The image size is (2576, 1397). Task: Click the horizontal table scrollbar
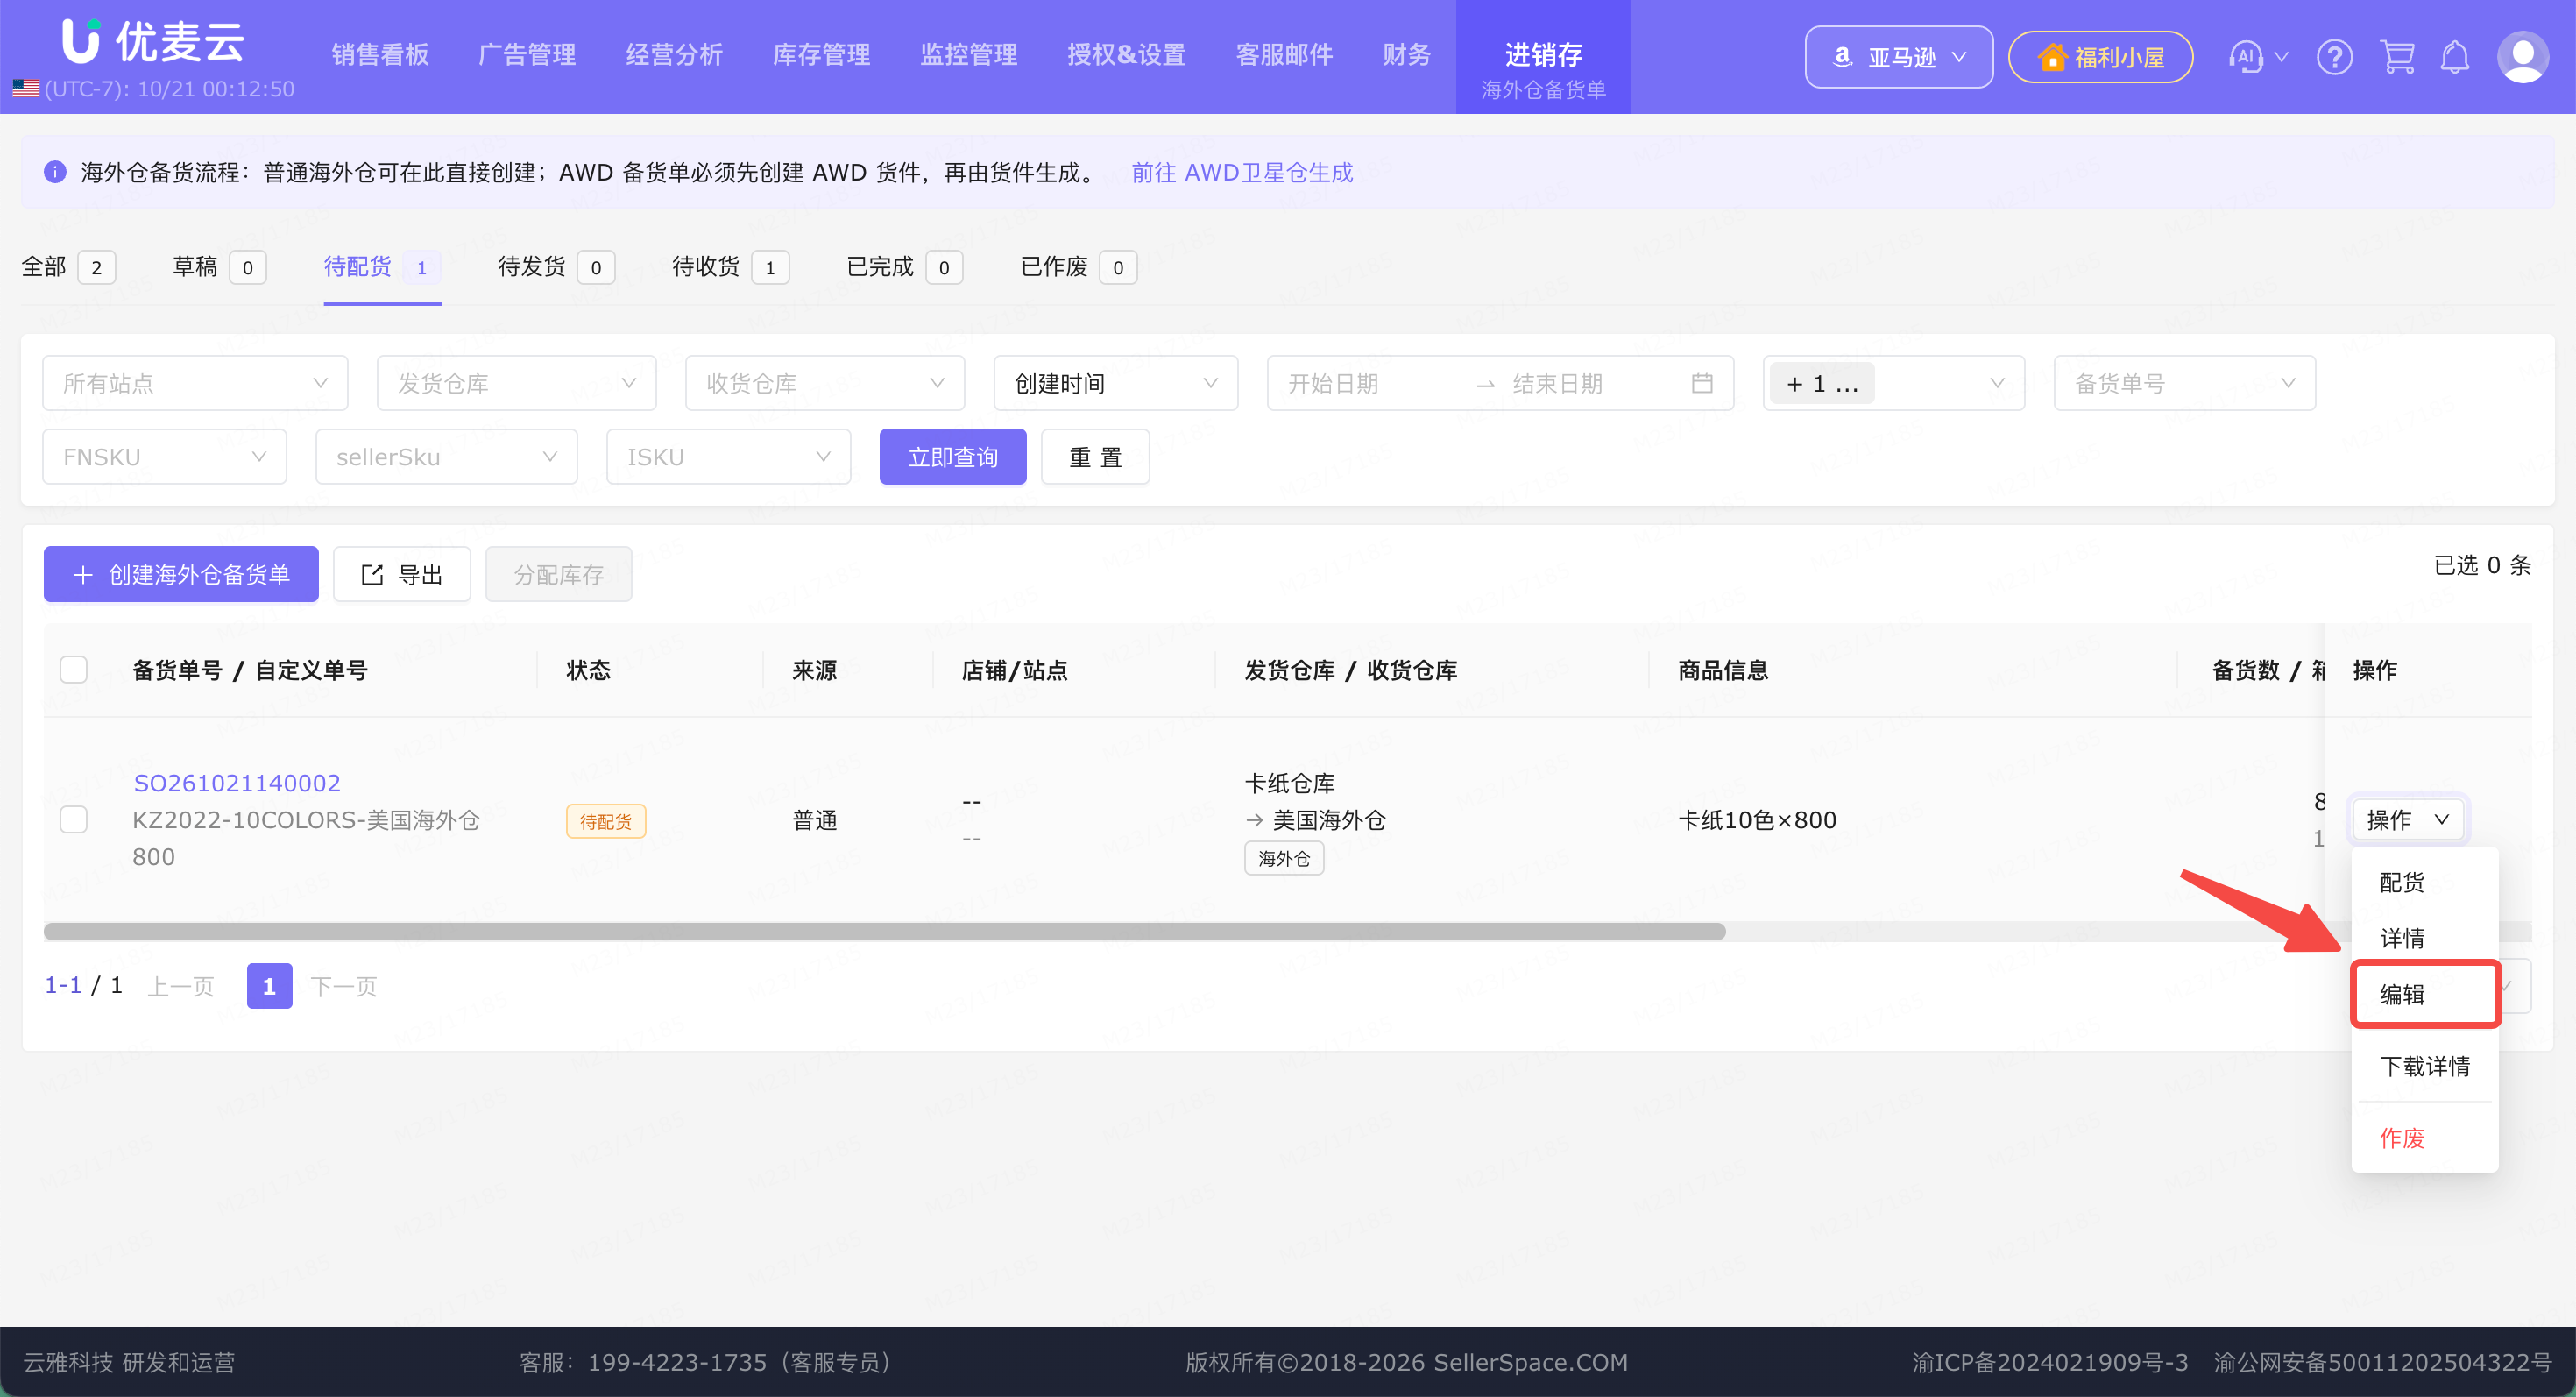pos(884,931)
